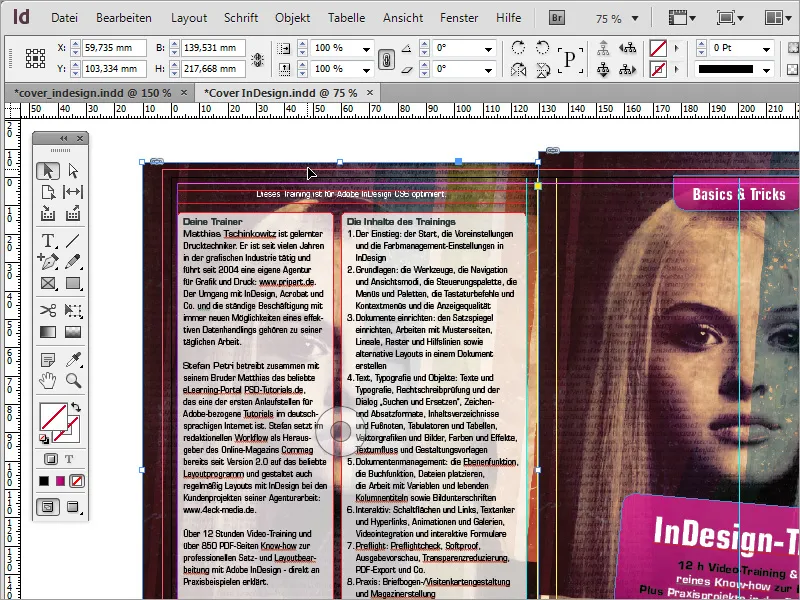Toggle constrain proportions for width and height
This screenshot has width=800, height=600.
coord(258,60)
